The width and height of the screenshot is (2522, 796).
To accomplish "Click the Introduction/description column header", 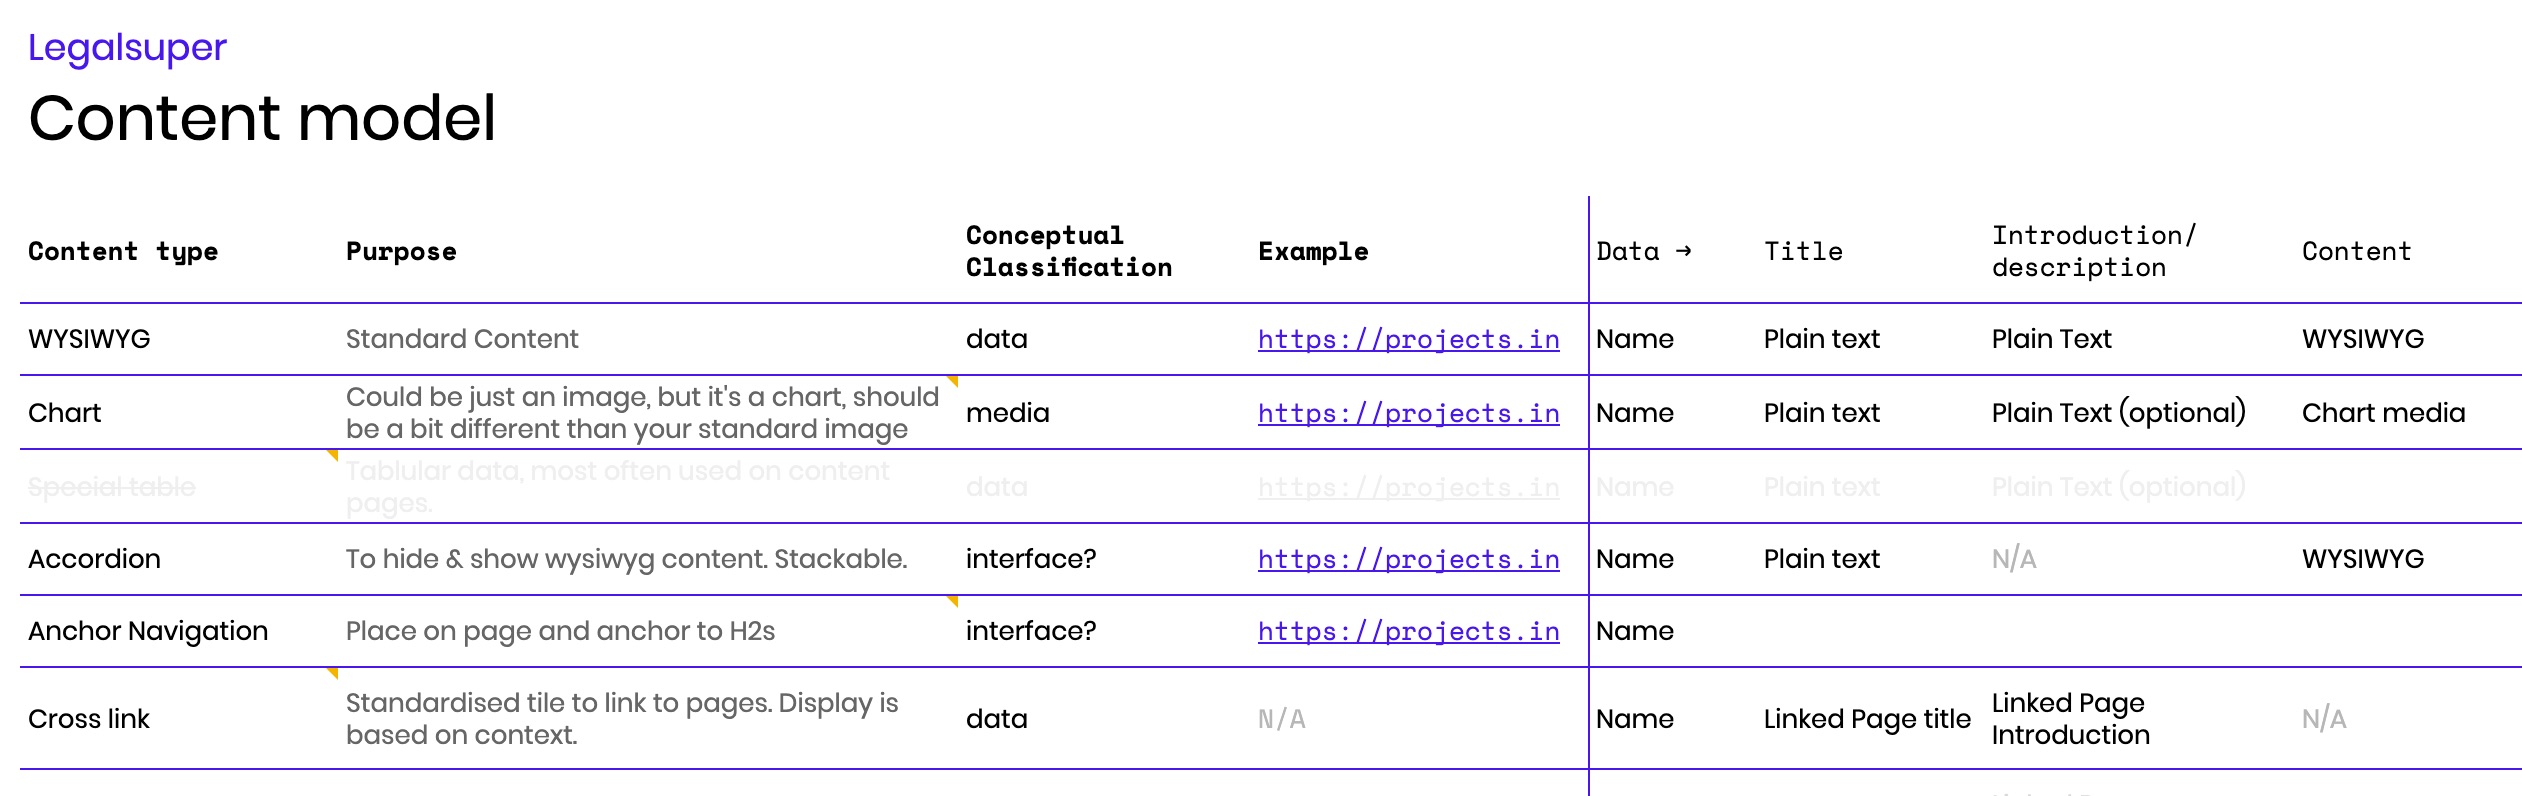I will point(2093,252).
